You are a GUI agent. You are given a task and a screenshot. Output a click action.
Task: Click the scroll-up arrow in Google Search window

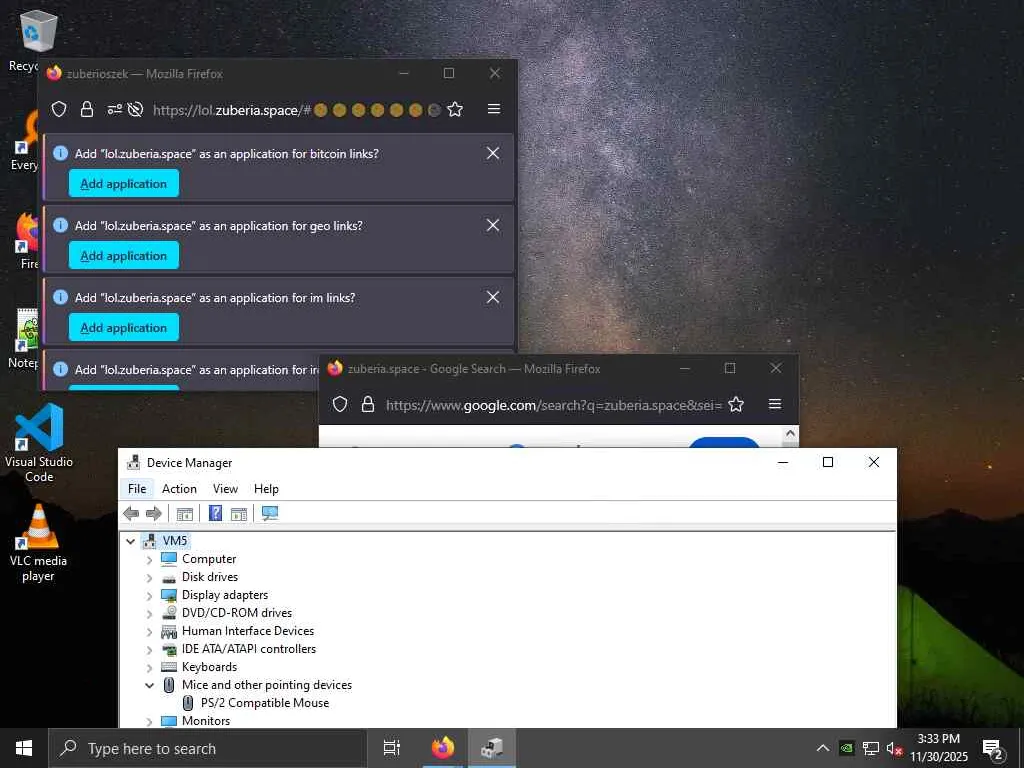pos(790,434)
